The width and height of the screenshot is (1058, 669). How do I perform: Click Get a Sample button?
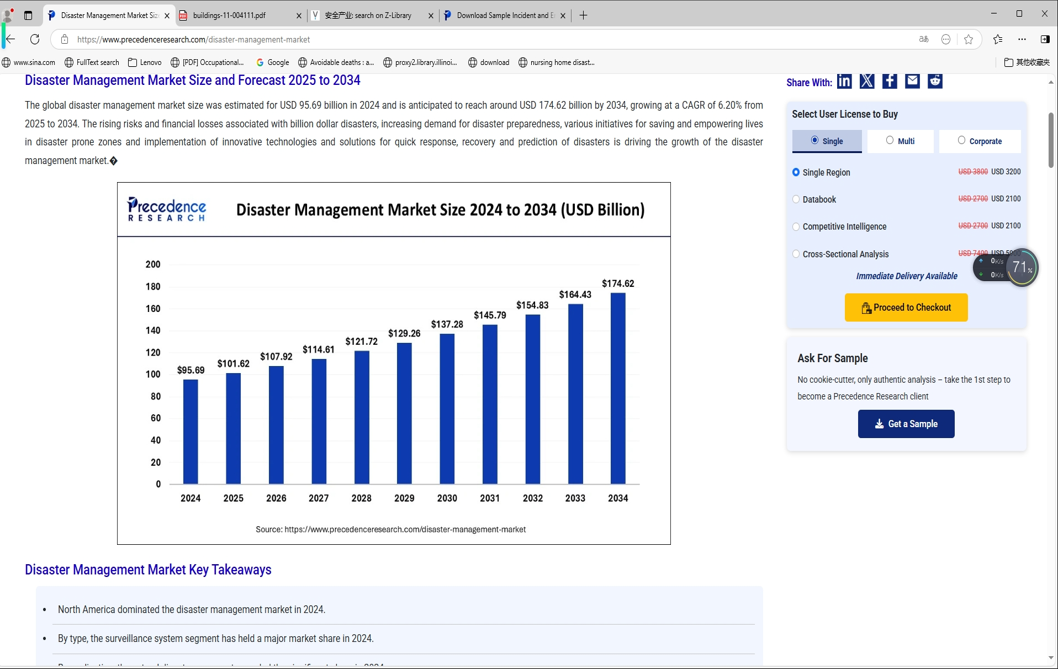[x=906, y=424]
